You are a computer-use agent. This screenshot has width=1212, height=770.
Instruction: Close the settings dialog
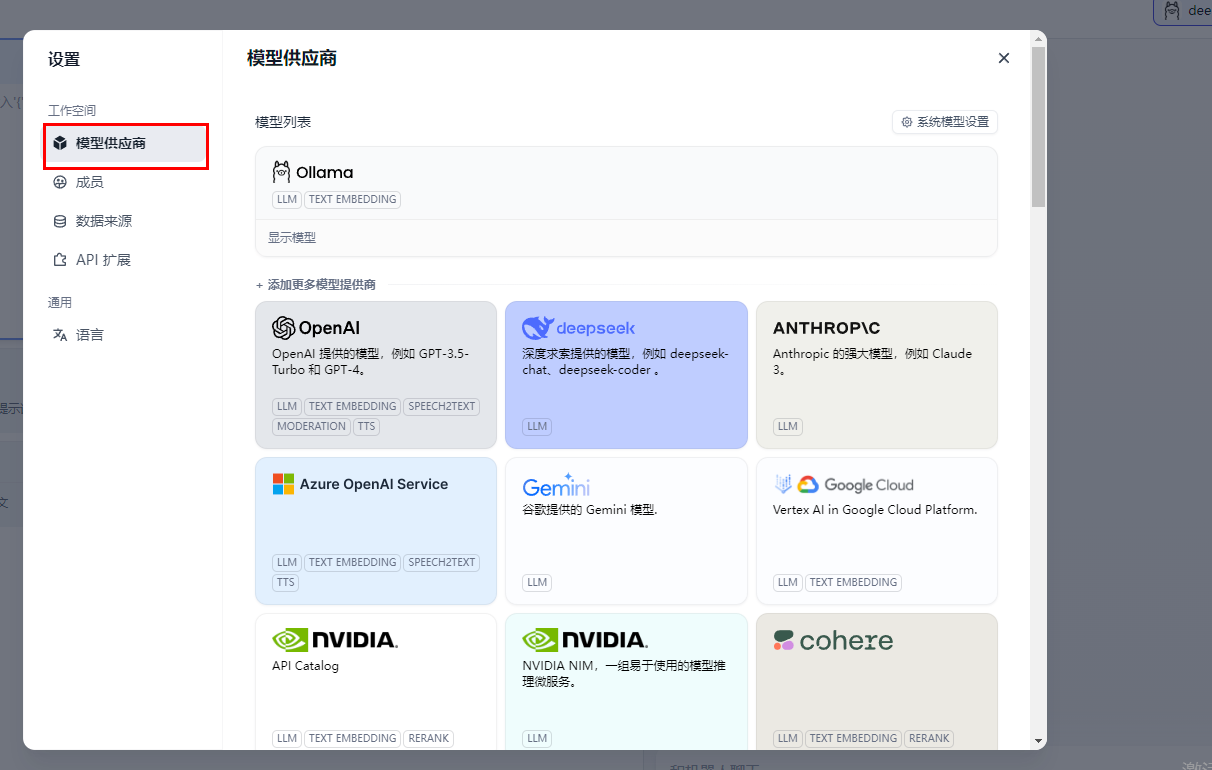[x=1004, y=58]
